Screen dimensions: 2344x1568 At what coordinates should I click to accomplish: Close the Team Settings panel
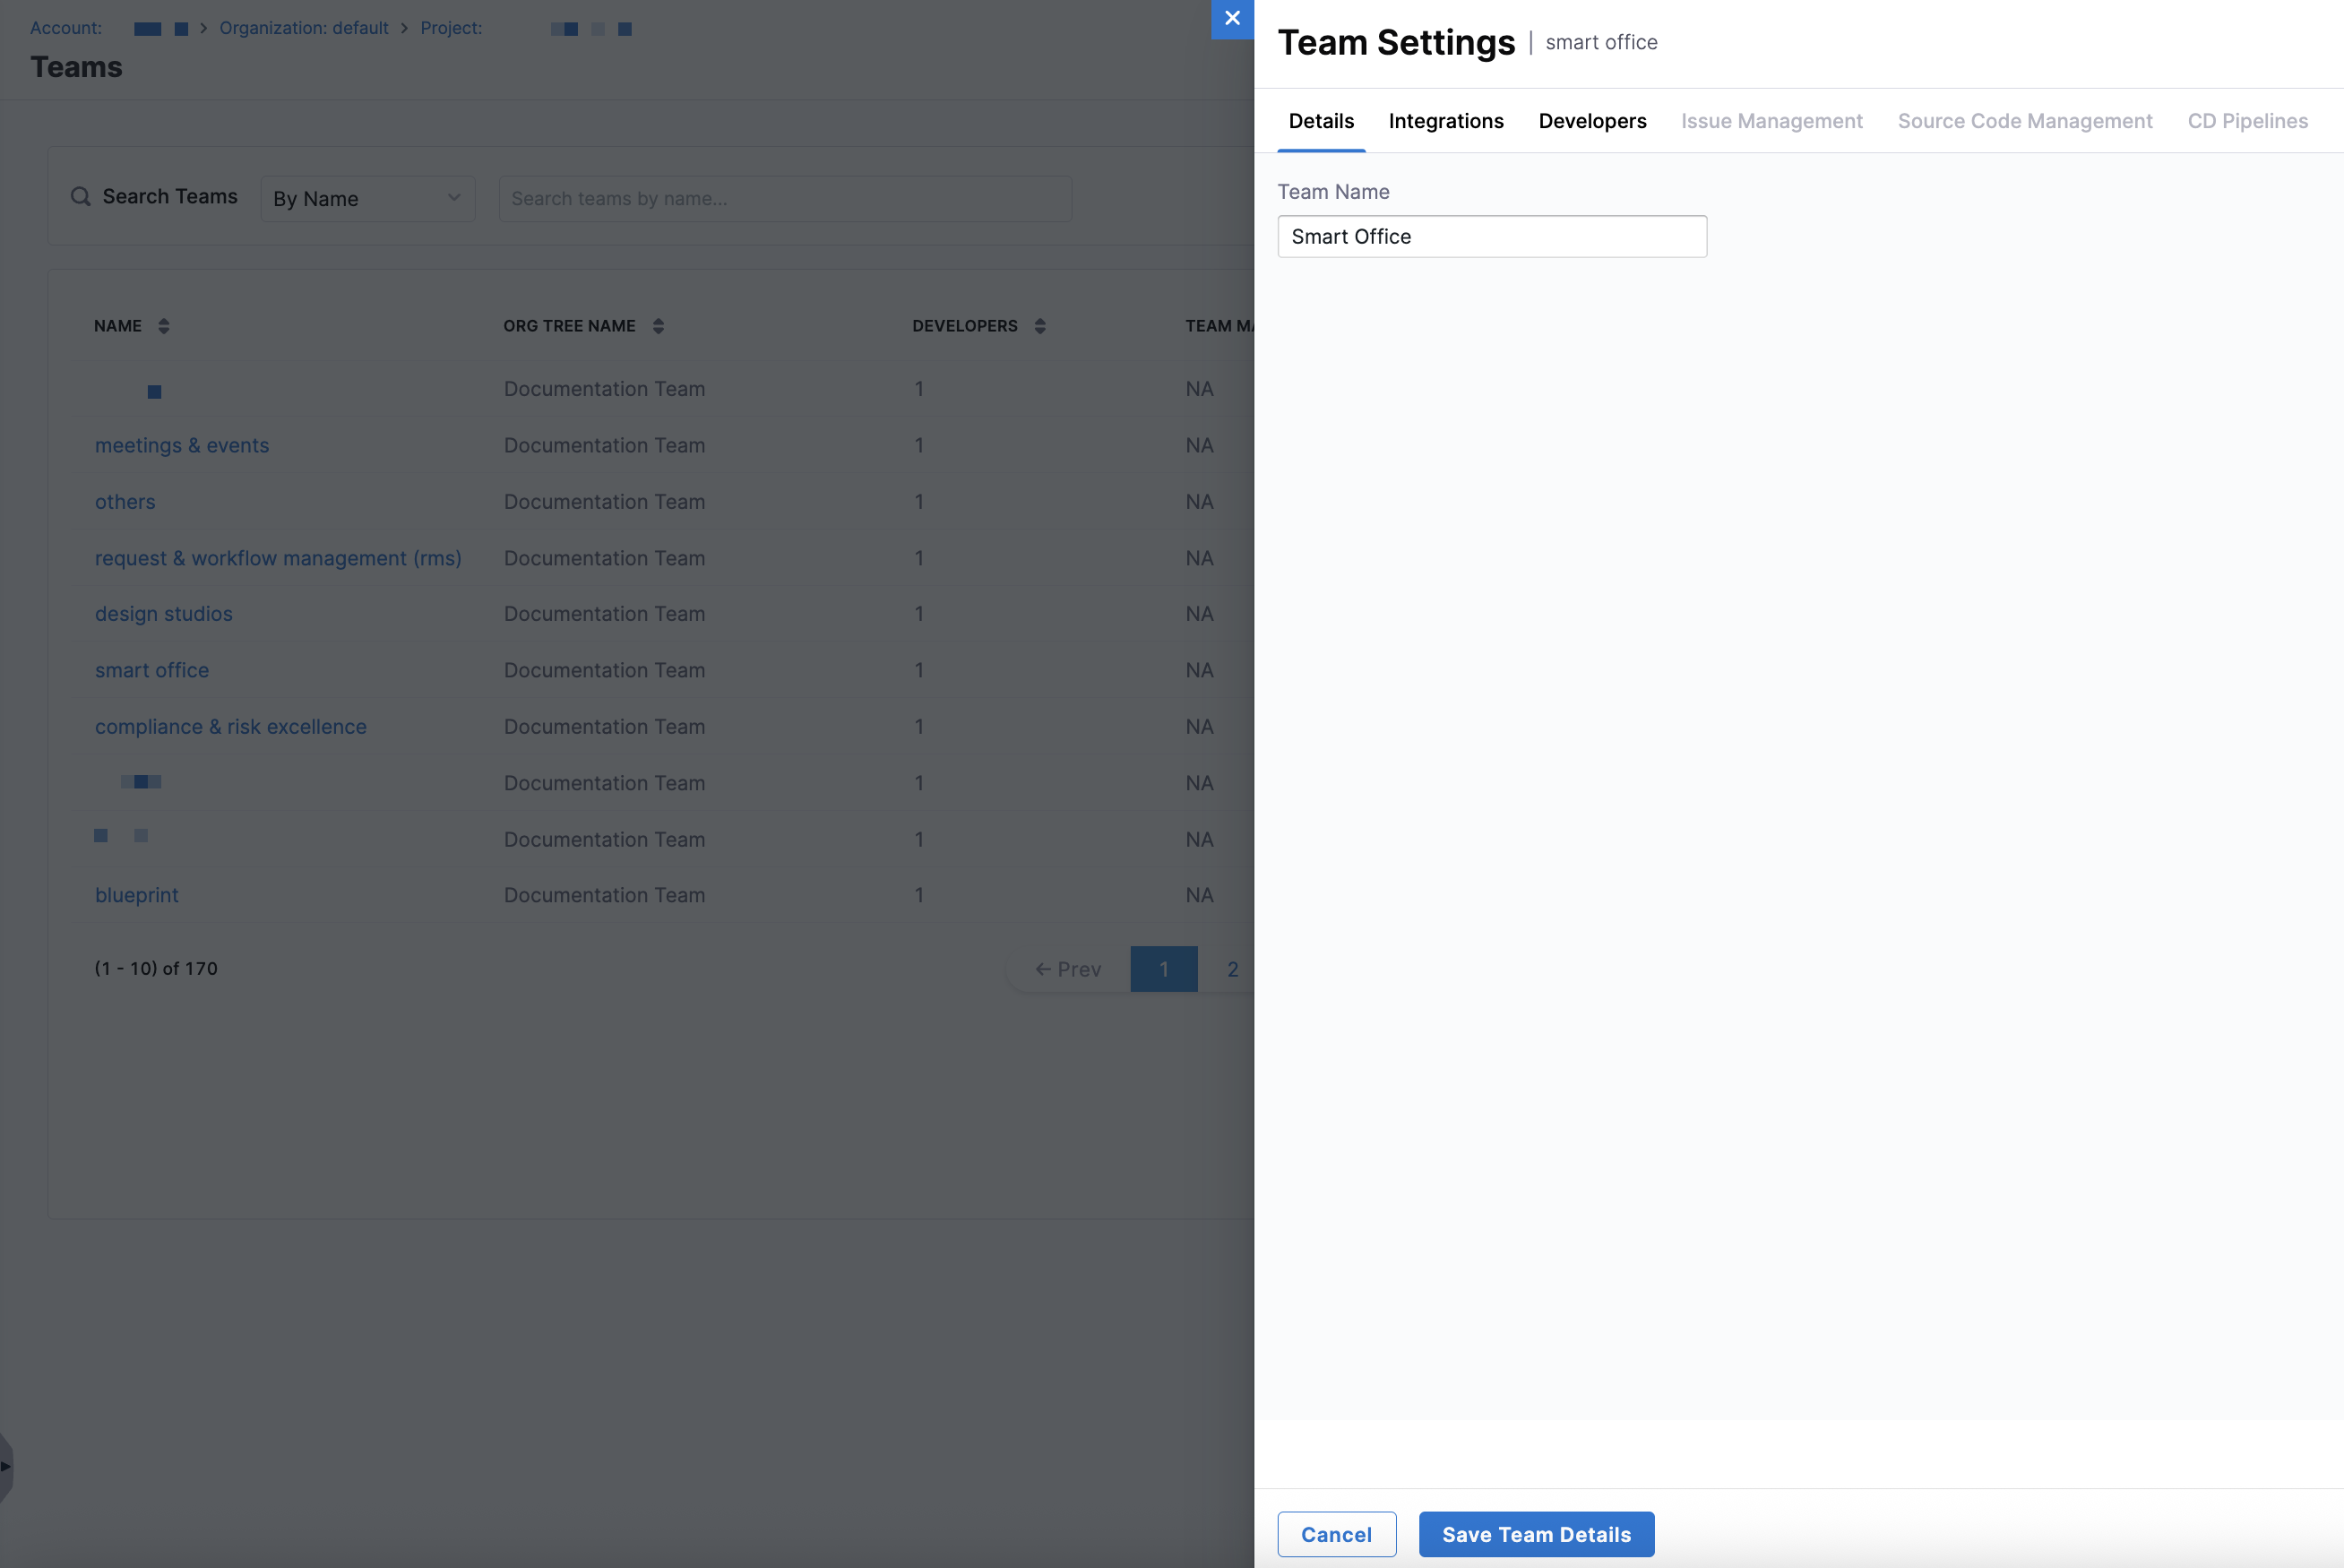[x=1232, y=19]
